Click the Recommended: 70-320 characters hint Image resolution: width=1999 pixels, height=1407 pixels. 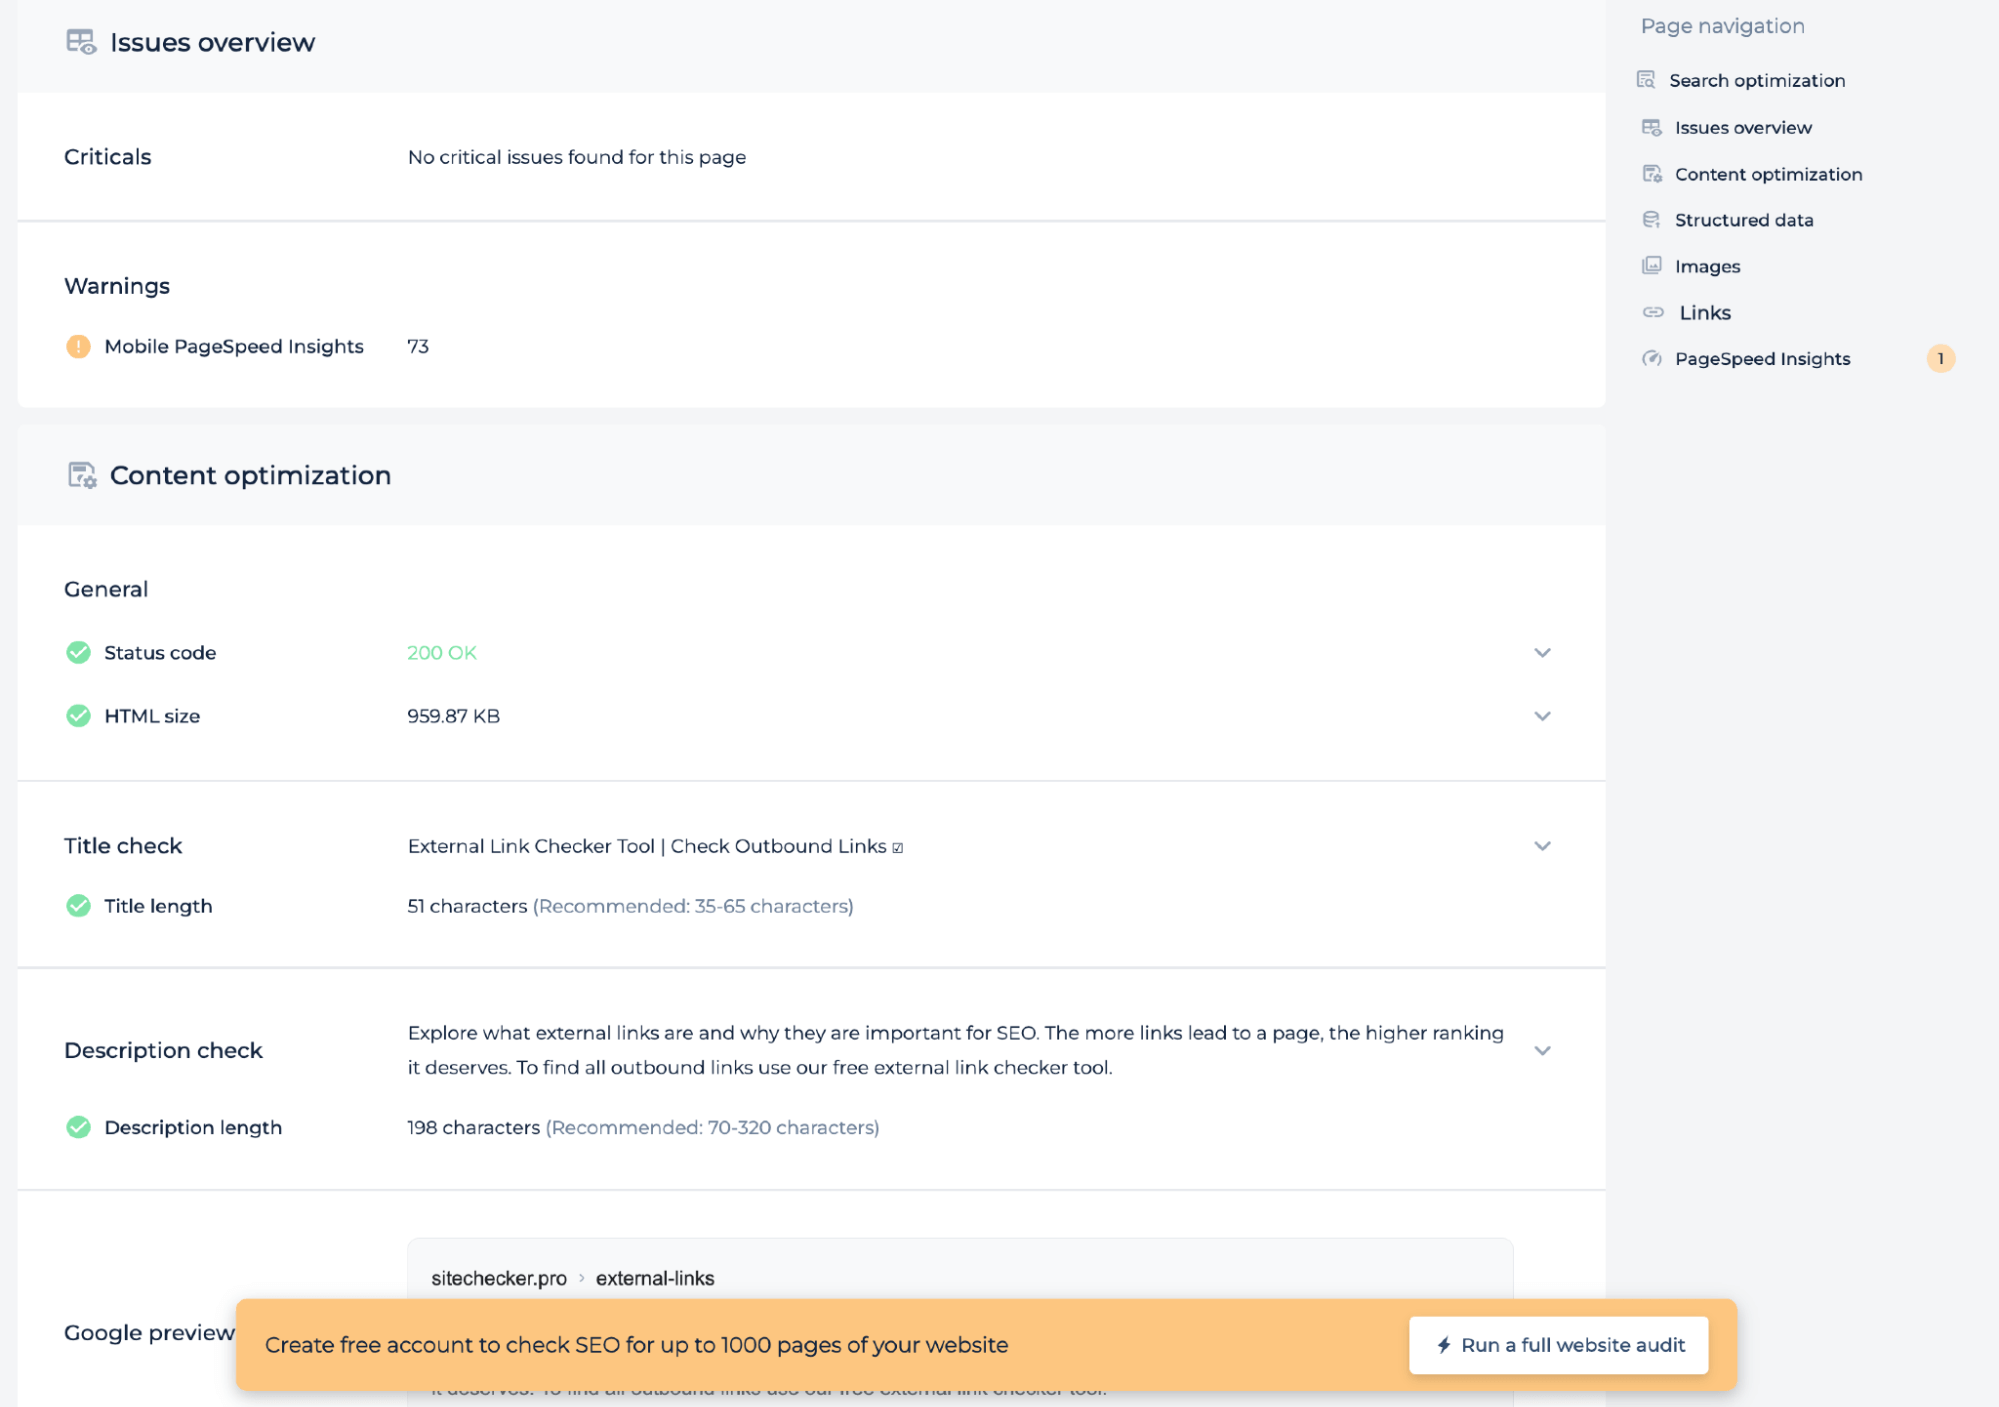(712, 1127)
